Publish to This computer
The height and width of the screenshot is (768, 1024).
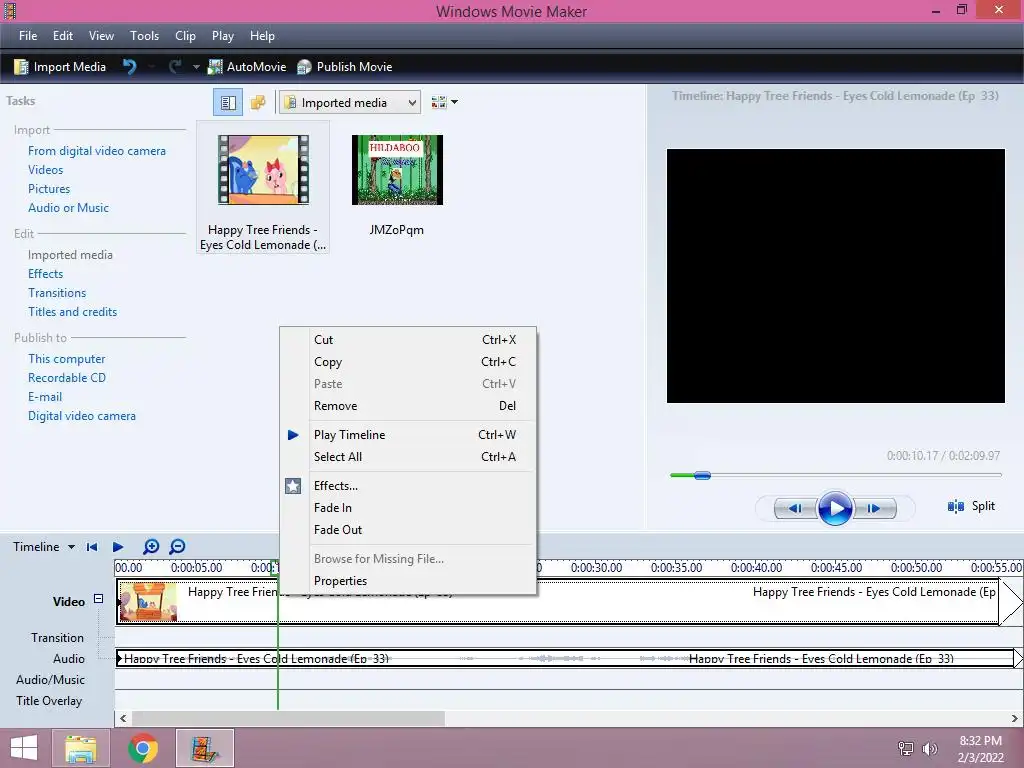pos(67,359)
